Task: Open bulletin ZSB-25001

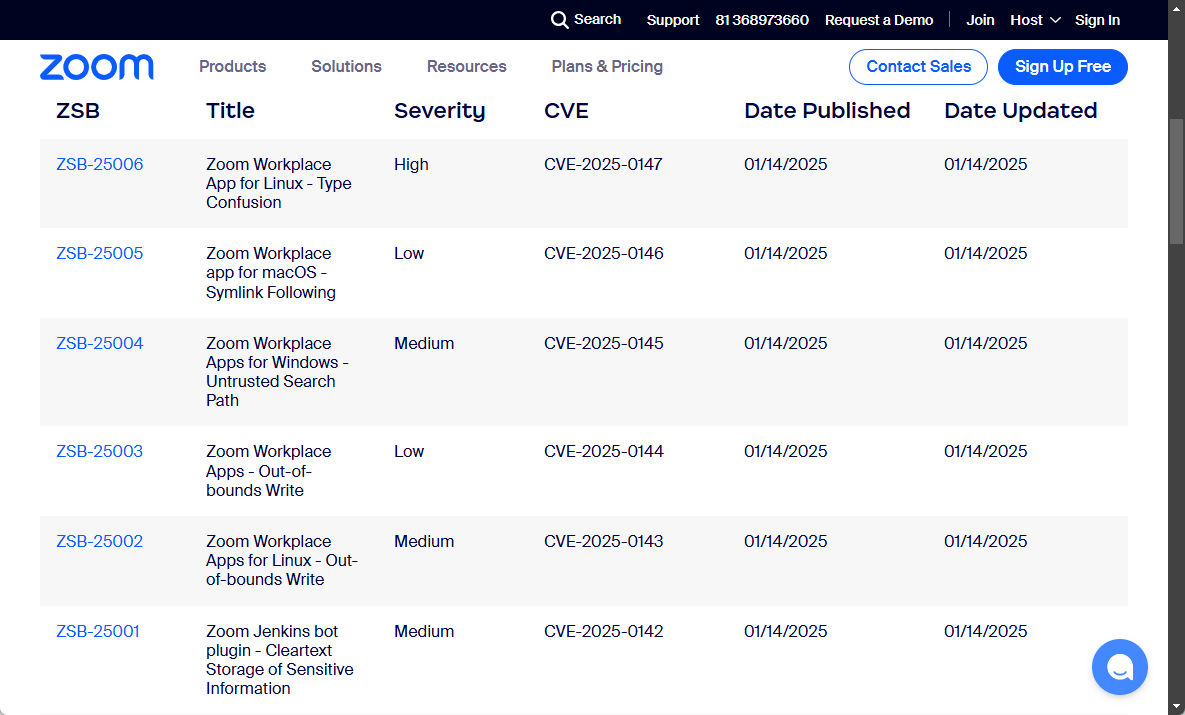Action: (98, 631)
